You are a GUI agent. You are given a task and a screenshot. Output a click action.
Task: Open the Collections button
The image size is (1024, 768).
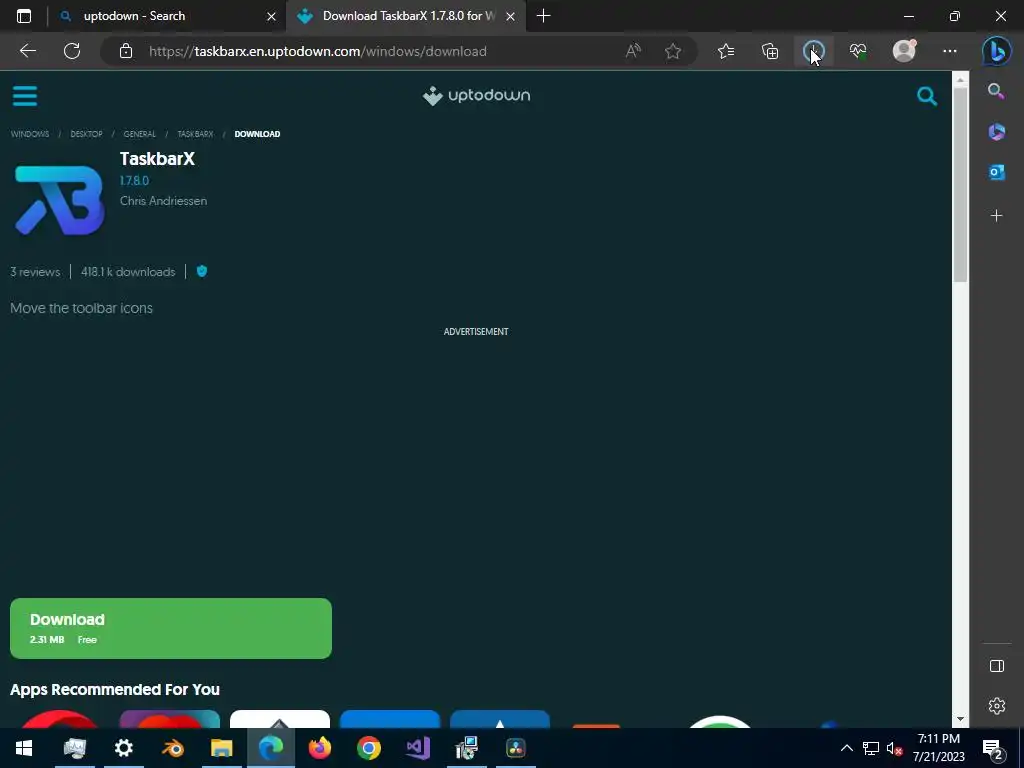pos(770,51)
